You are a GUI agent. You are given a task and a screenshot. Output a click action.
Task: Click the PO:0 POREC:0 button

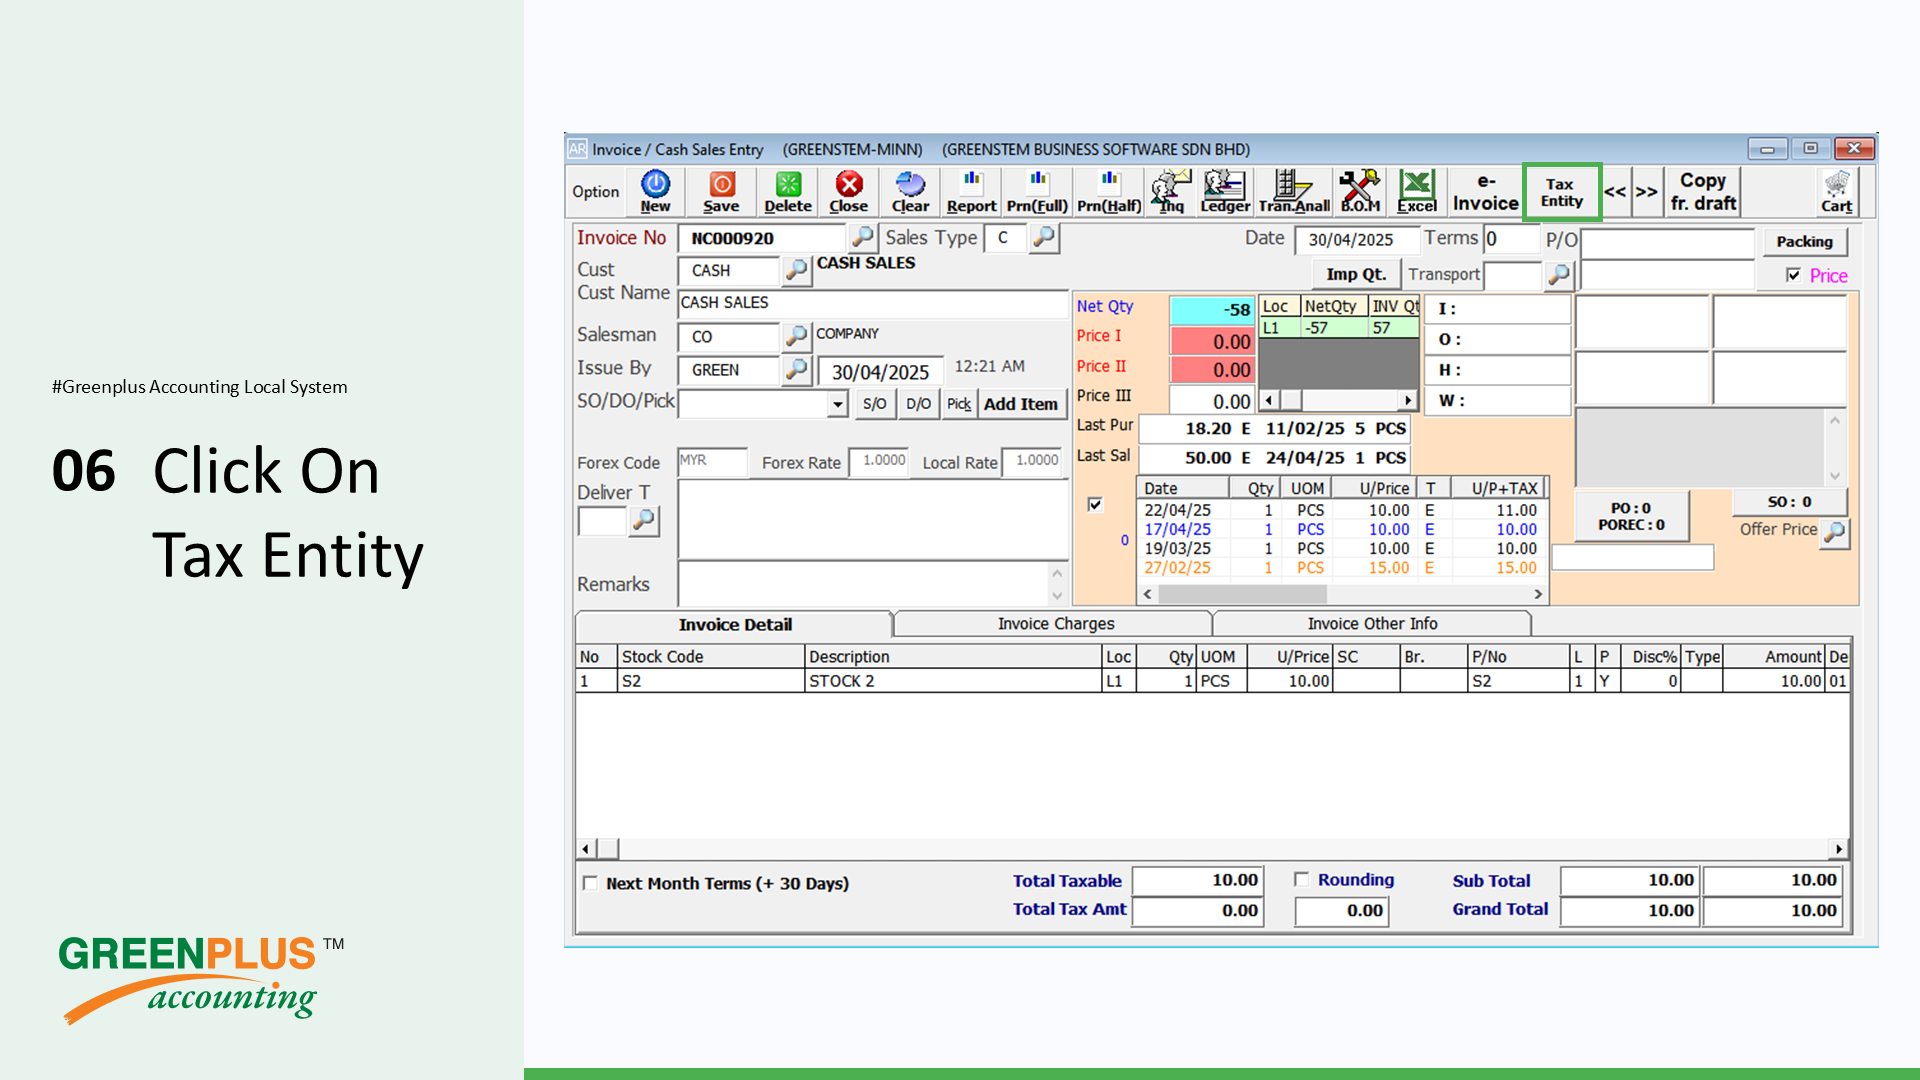click(x=1631, y=516)
